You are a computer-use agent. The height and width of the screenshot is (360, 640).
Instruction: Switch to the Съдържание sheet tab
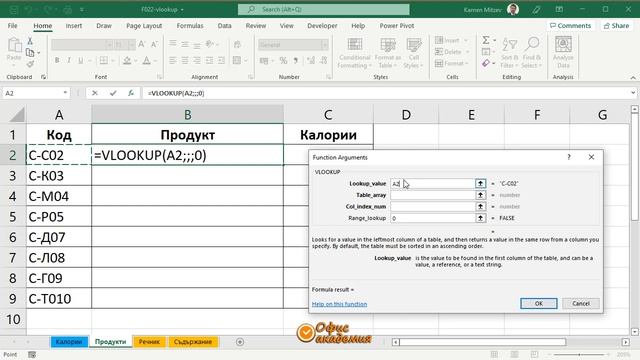pyautogui.click(x=193, y=342)
